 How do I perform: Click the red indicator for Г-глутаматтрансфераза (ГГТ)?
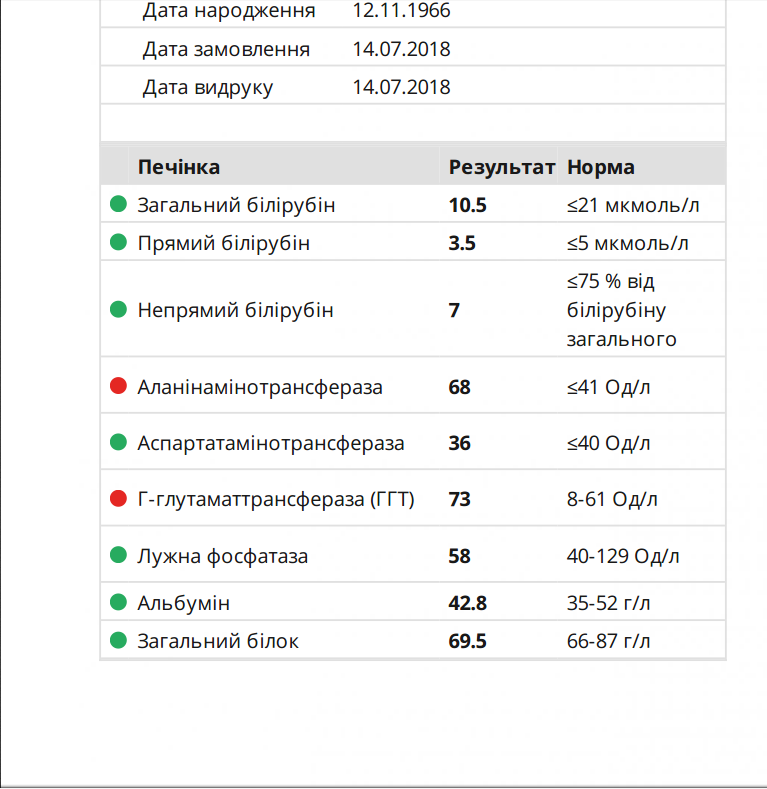point(118,498)
